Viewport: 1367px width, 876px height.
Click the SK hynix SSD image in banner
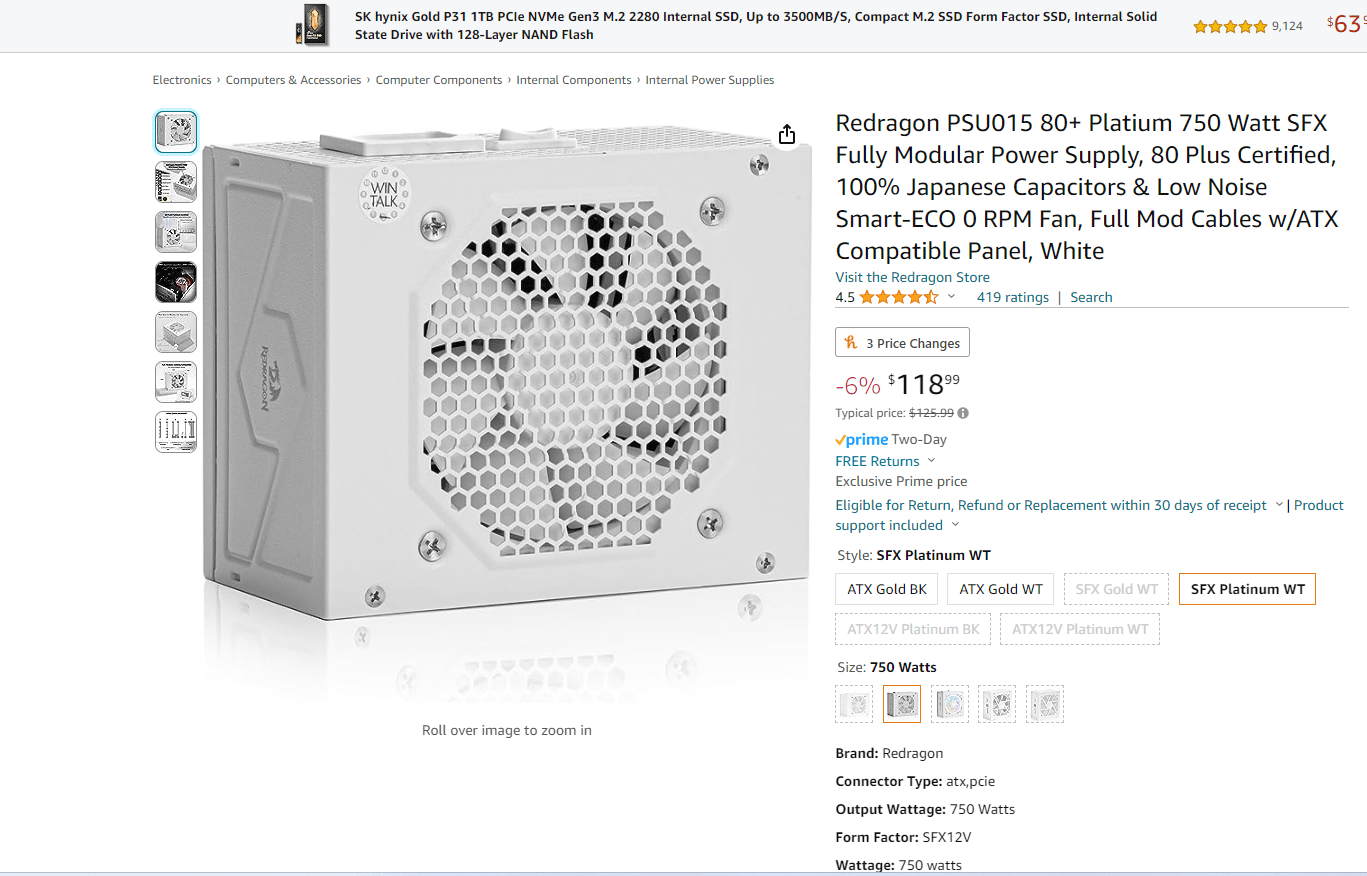click(313, 26)
